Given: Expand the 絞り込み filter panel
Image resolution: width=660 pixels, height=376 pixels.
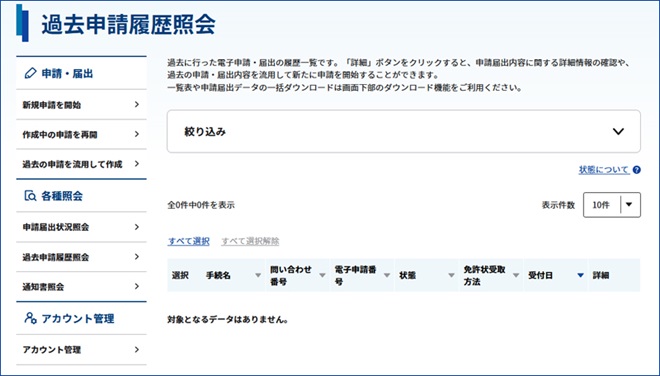Looking at the screenshot, I should 404,131.
